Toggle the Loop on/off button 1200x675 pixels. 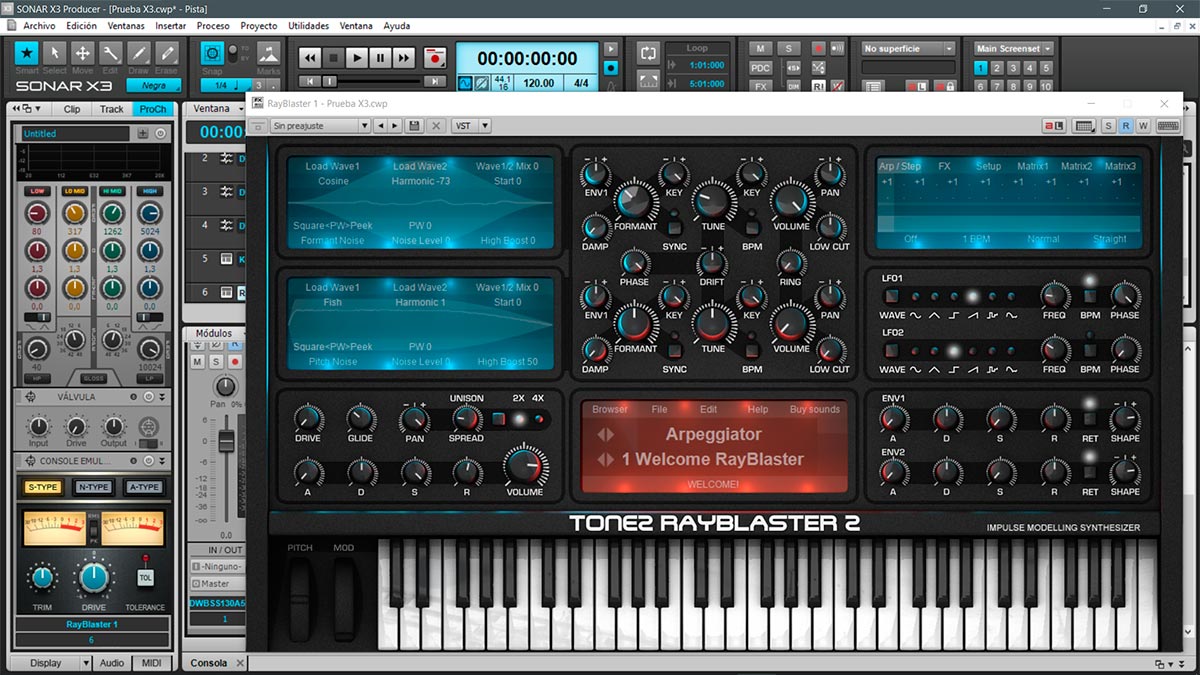[648, 52]
